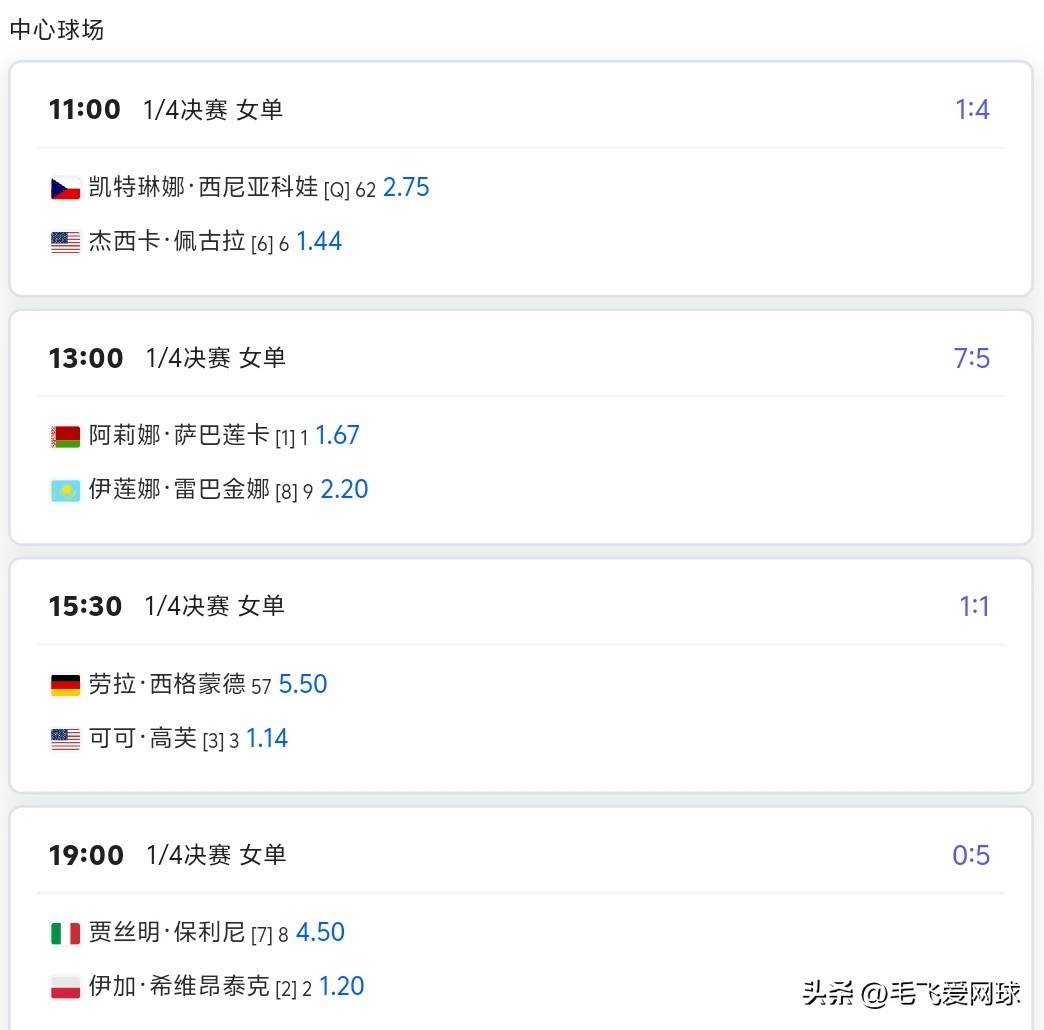Click the USA flag beside 可可·高芙
The width and height of the screenshot is (1044, 1030).
tap(66, 739)
